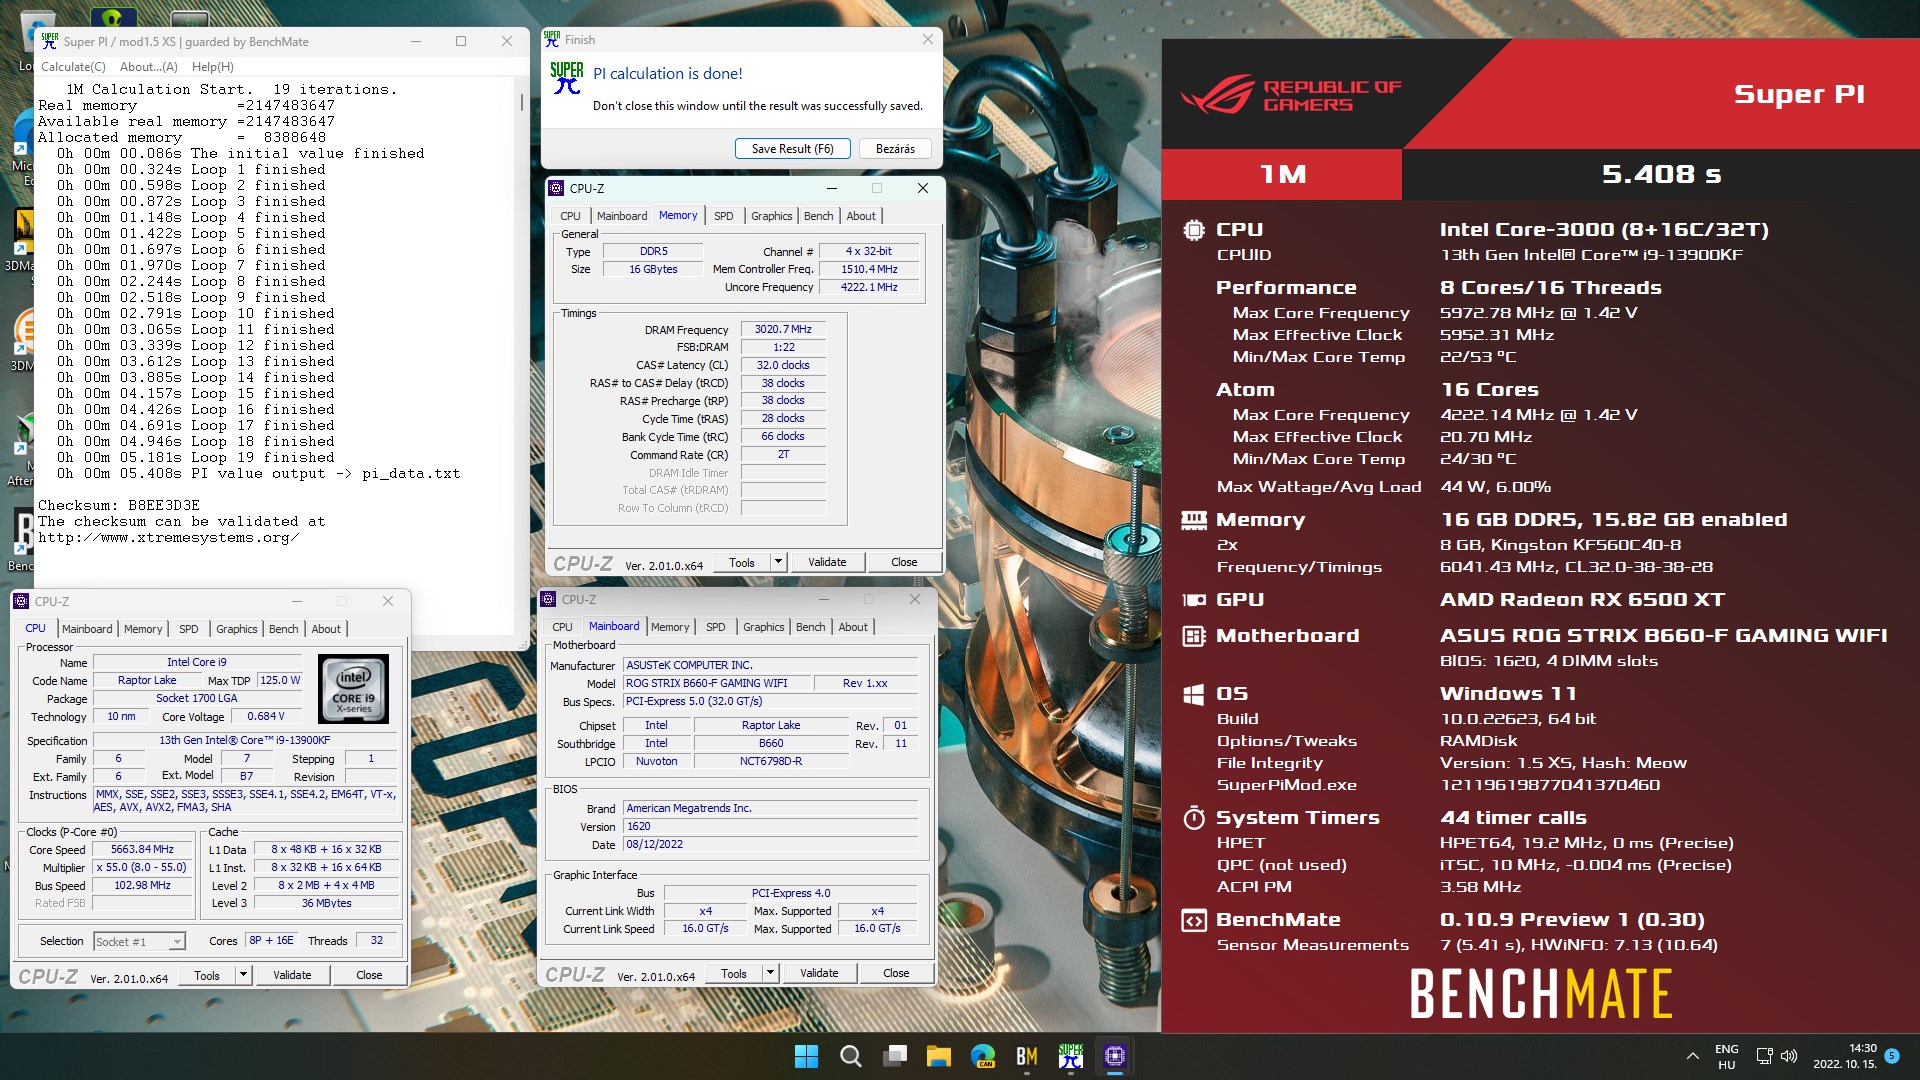This screenshot has height=1080, width=1920.
Task: Select Graphics tab in Mainboard CPU-Z window
Action: pyautogui.click(x=763, y=627)
